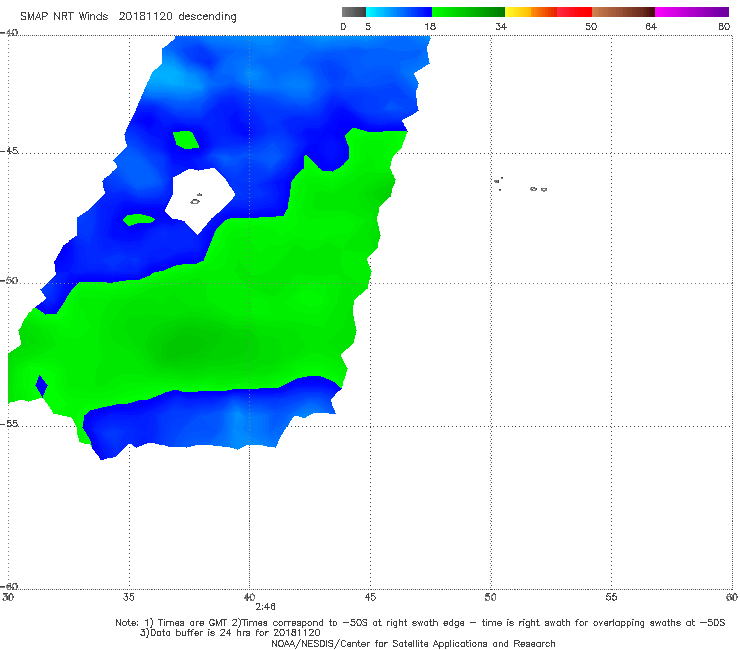
Task: Click the '50' longitude label on bottom axis
Action: (490, 597)
